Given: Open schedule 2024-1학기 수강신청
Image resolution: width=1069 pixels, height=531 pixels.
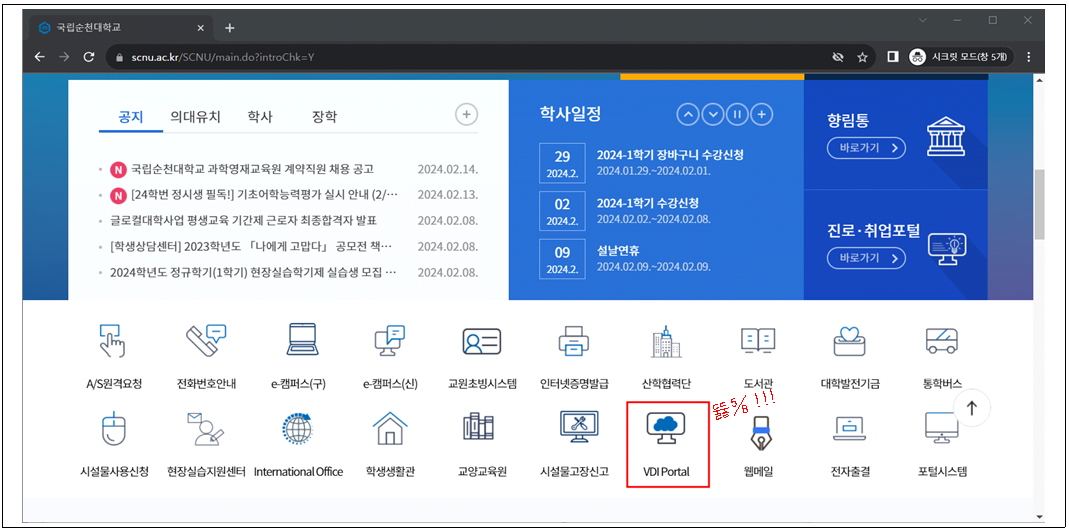Looking at the screenshot, I should (x=648, y=203).
